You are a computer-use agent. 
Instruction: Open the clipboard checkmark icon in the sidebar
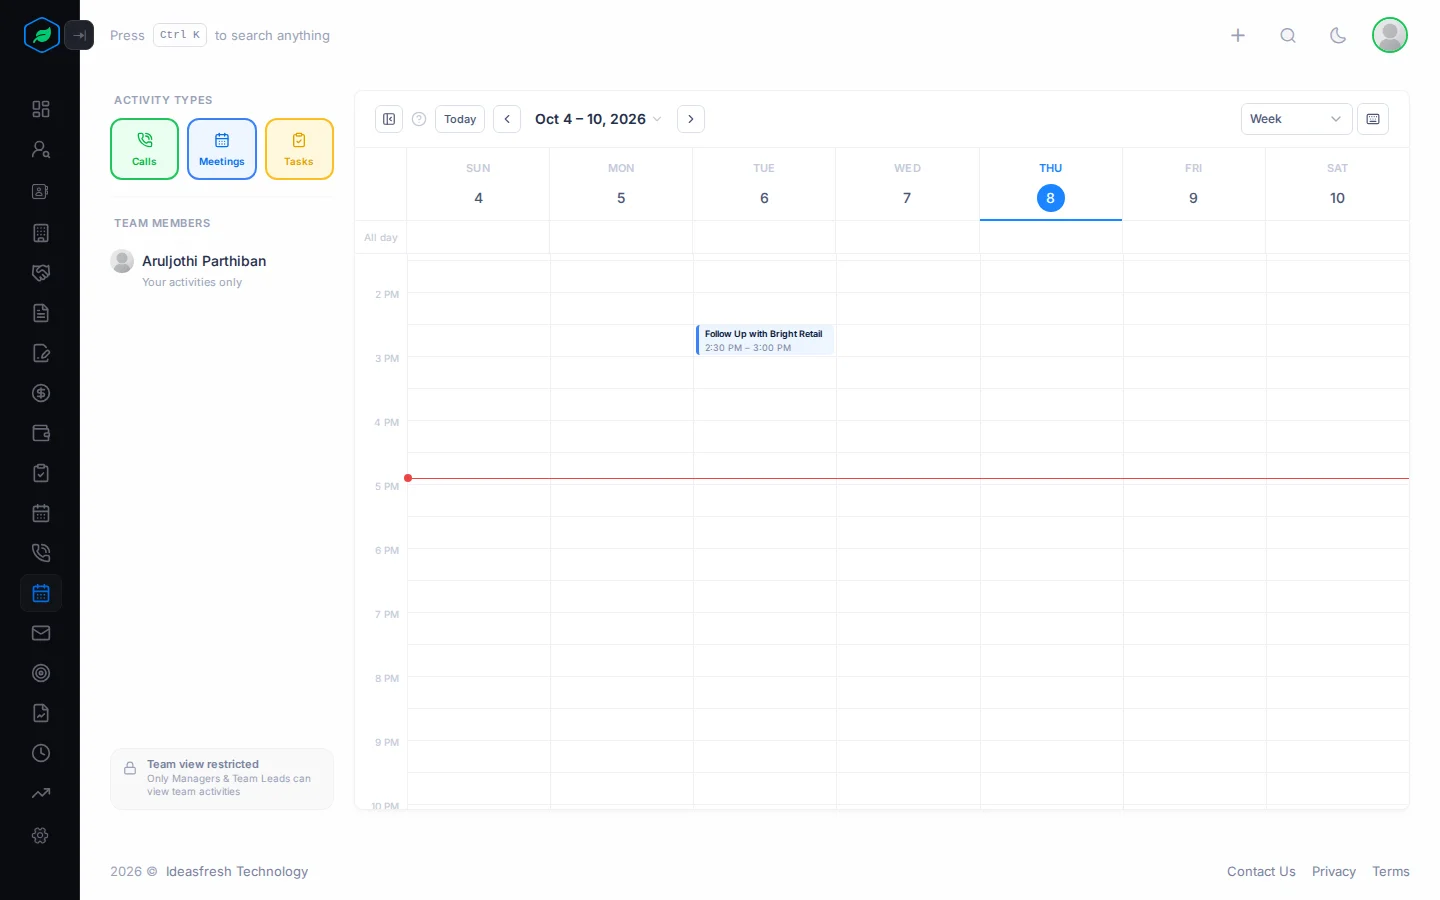point(41,473)
